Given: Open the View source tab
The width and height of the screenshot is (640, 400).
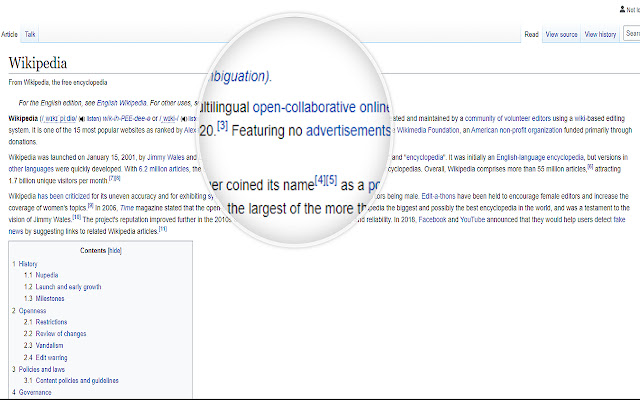Looking at the screenshot, I should [x=561, y=34].
